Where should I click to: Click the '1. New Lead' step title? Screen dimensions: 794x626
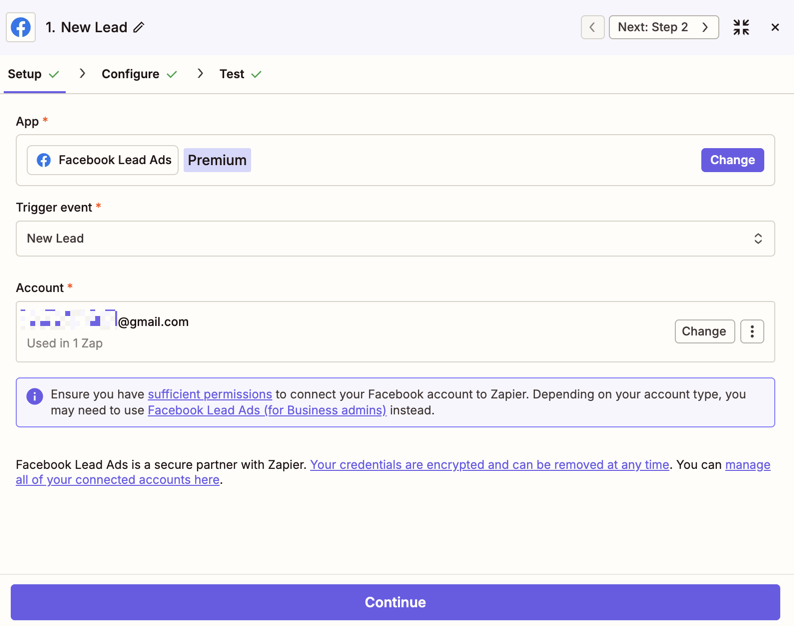[x=87, y=27]
